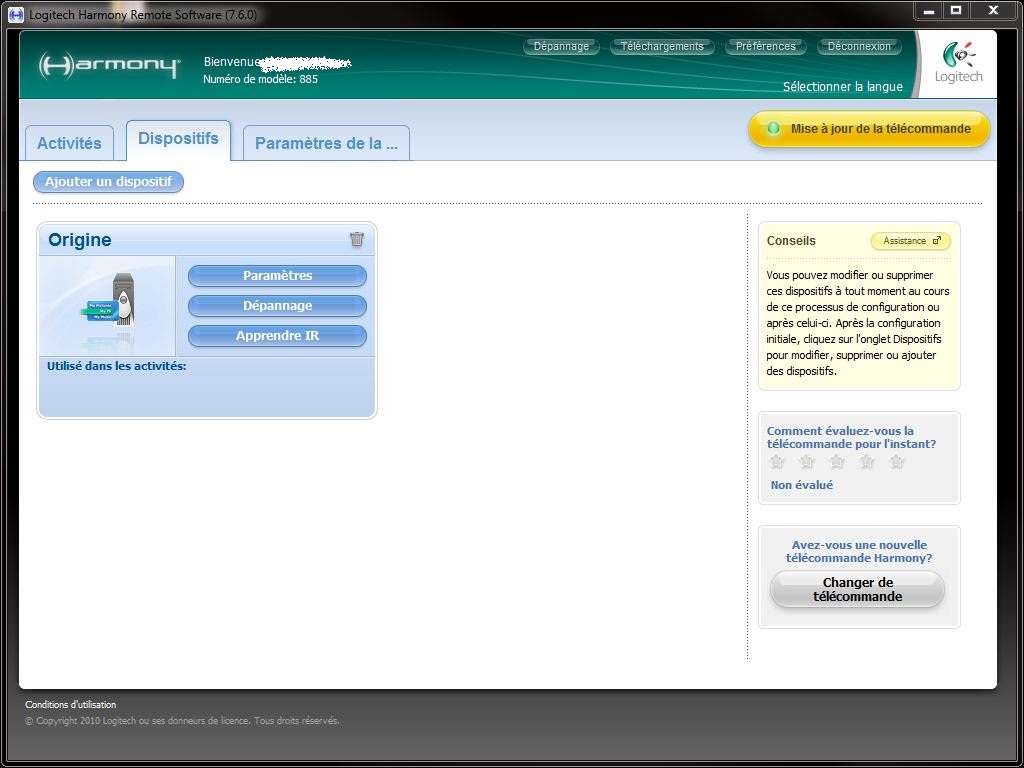Click the Harmony logo in header
This screenshot has height=768, width=1024.
(x=108, y=65)
